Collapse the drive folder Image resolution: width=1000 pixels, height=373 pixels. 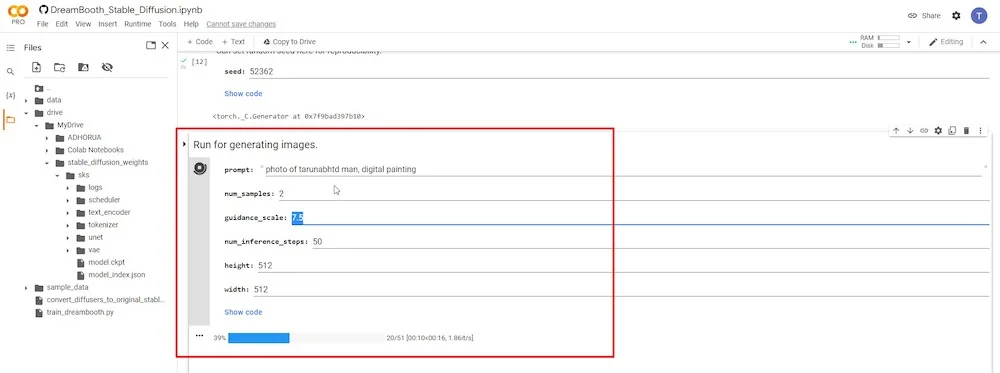coord(26,113)
